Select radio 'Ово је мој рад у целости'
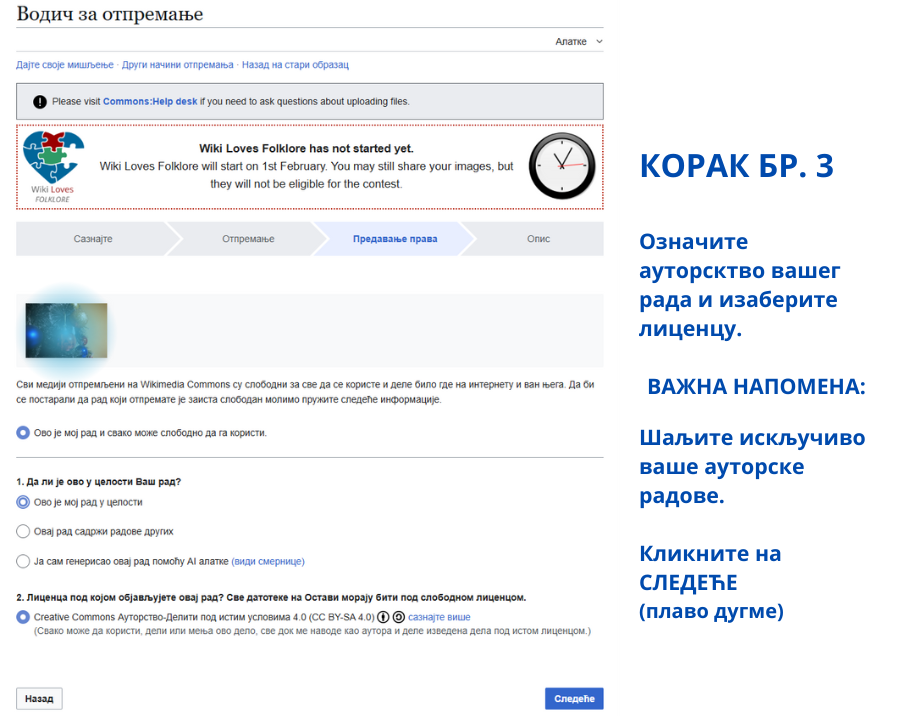Screen dimensions: 899x724 point(22,502)
